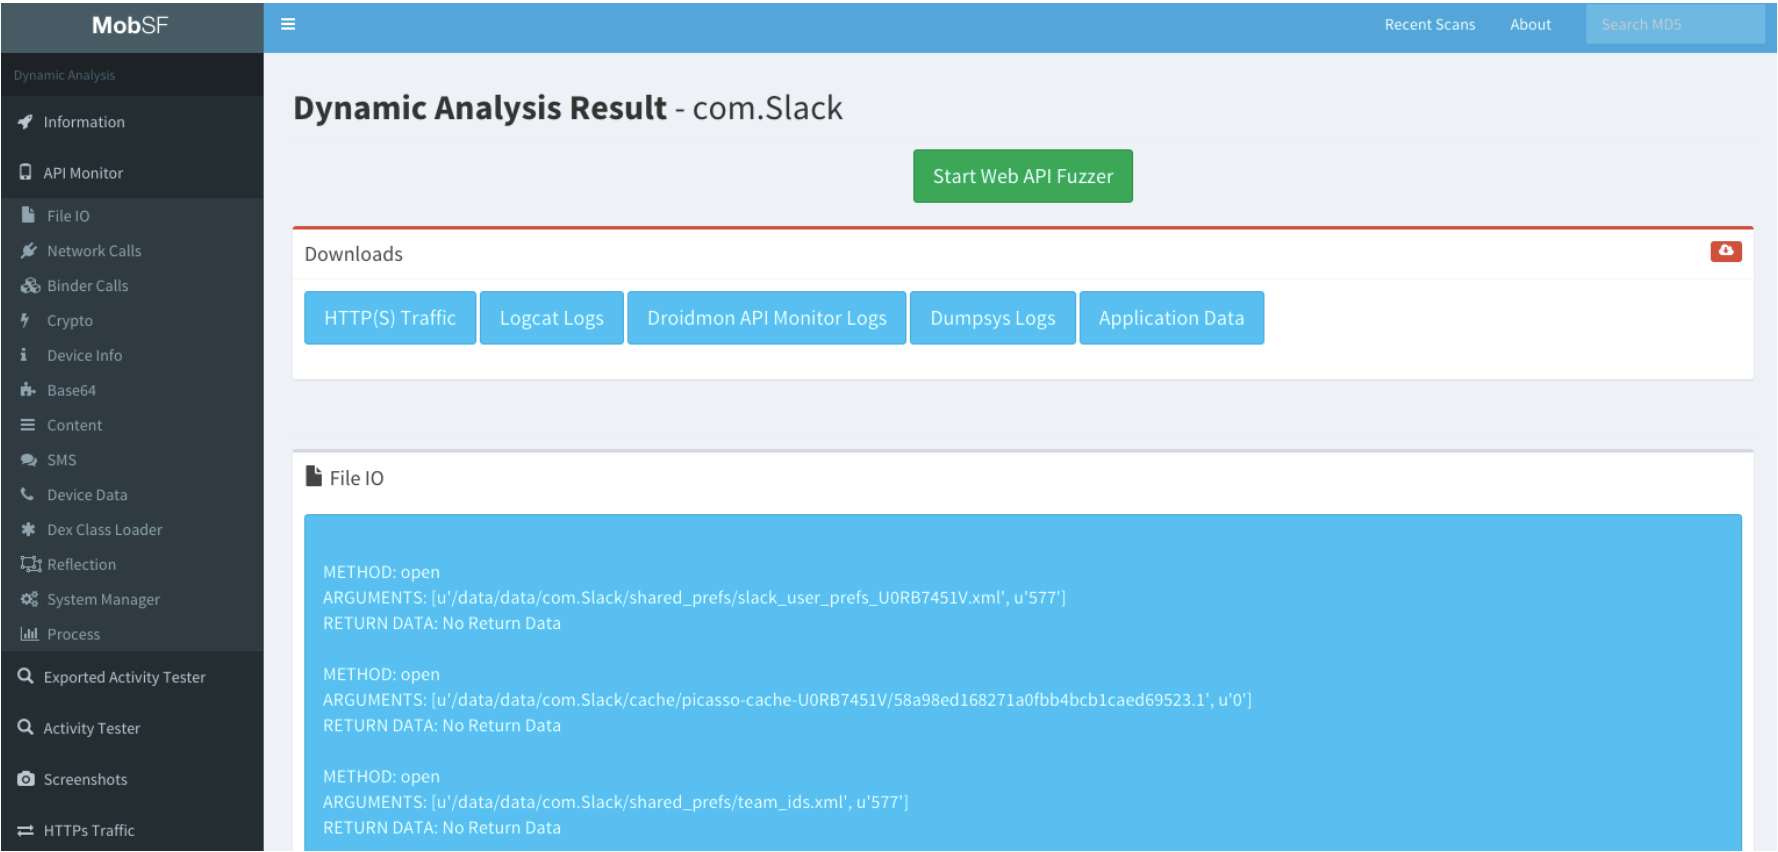This screenshot has width=1778, height=852.
Task: Open Activity Tester from the sidebar
Action: [132, 728]
